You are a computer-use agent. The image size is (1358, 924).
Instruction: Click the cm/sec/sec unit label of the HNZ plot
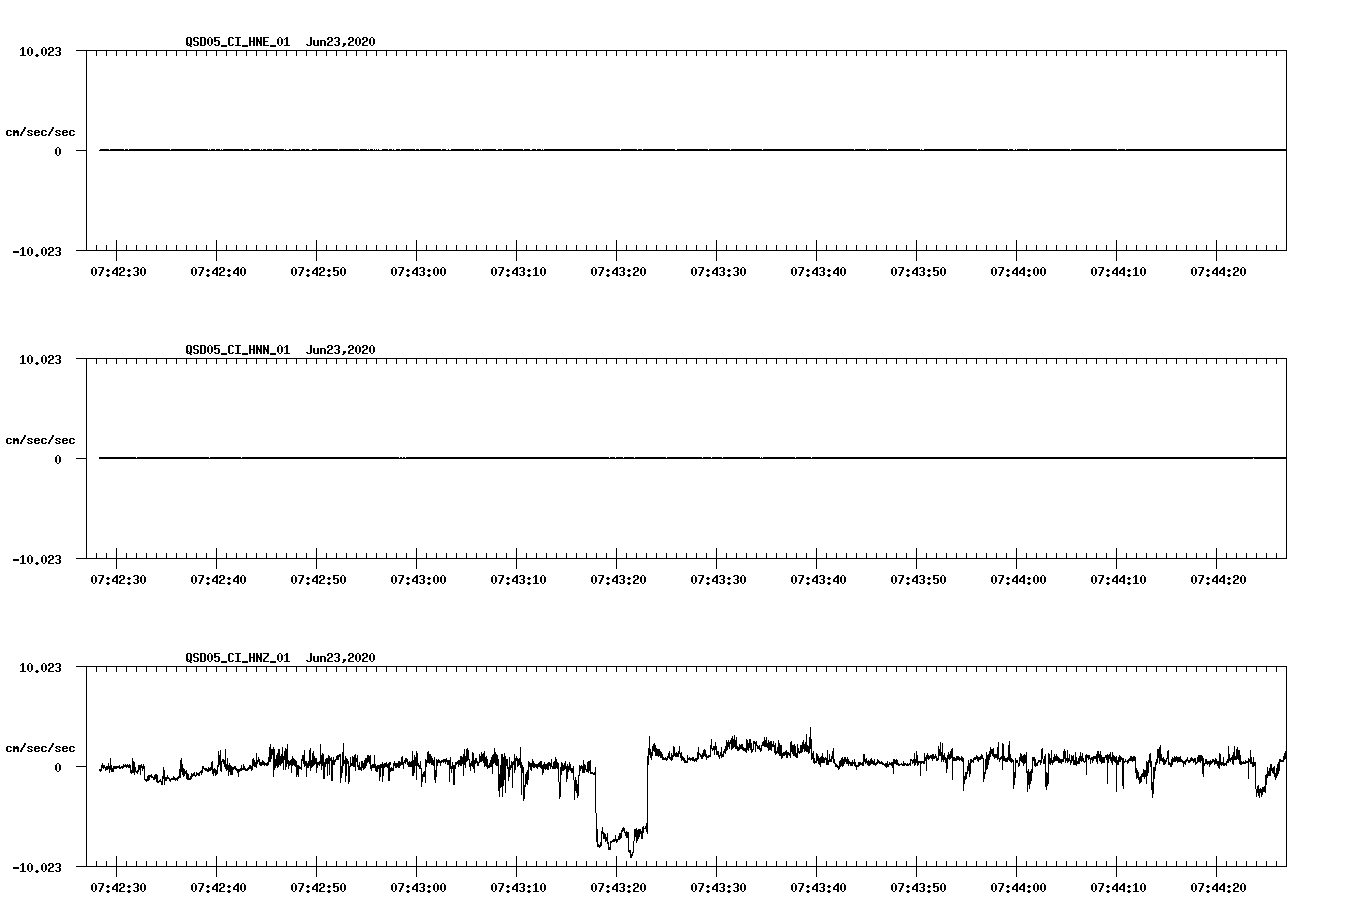(x=40, y=748)
